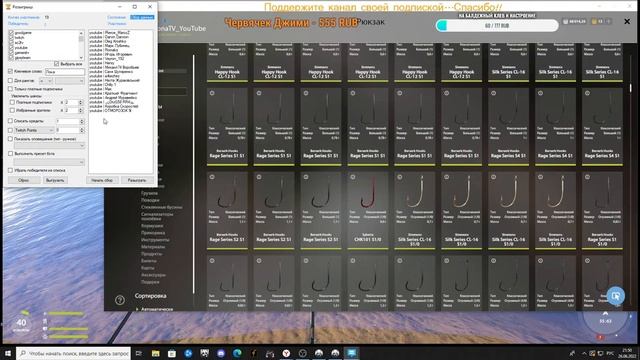
Task: Open the Участники link in giveaway window
Action: coord(117,24)
